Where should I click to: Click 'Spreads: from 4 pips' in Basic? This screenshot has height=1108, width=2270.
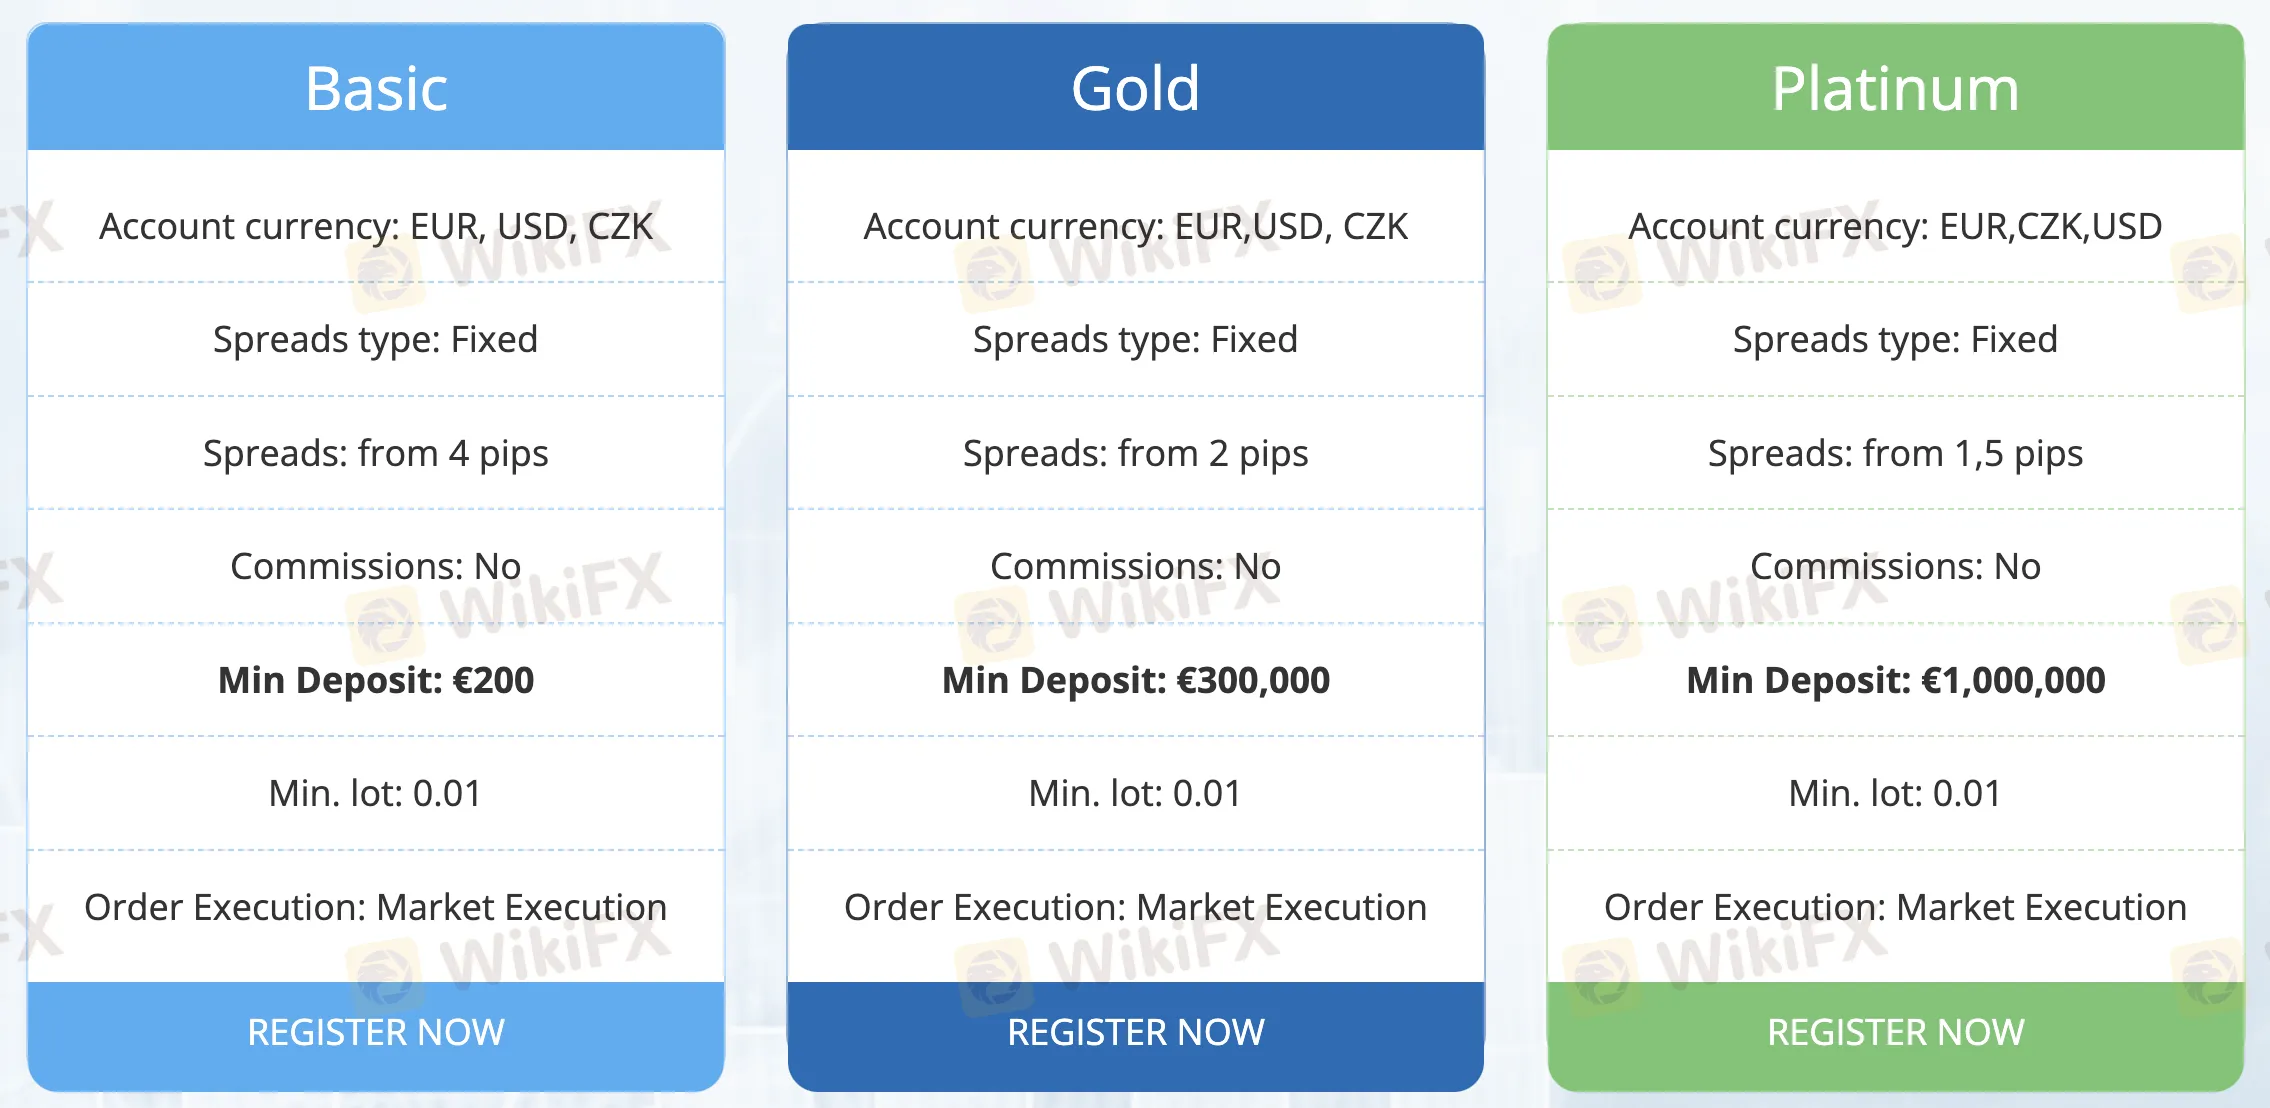click(x=376, y=454)
